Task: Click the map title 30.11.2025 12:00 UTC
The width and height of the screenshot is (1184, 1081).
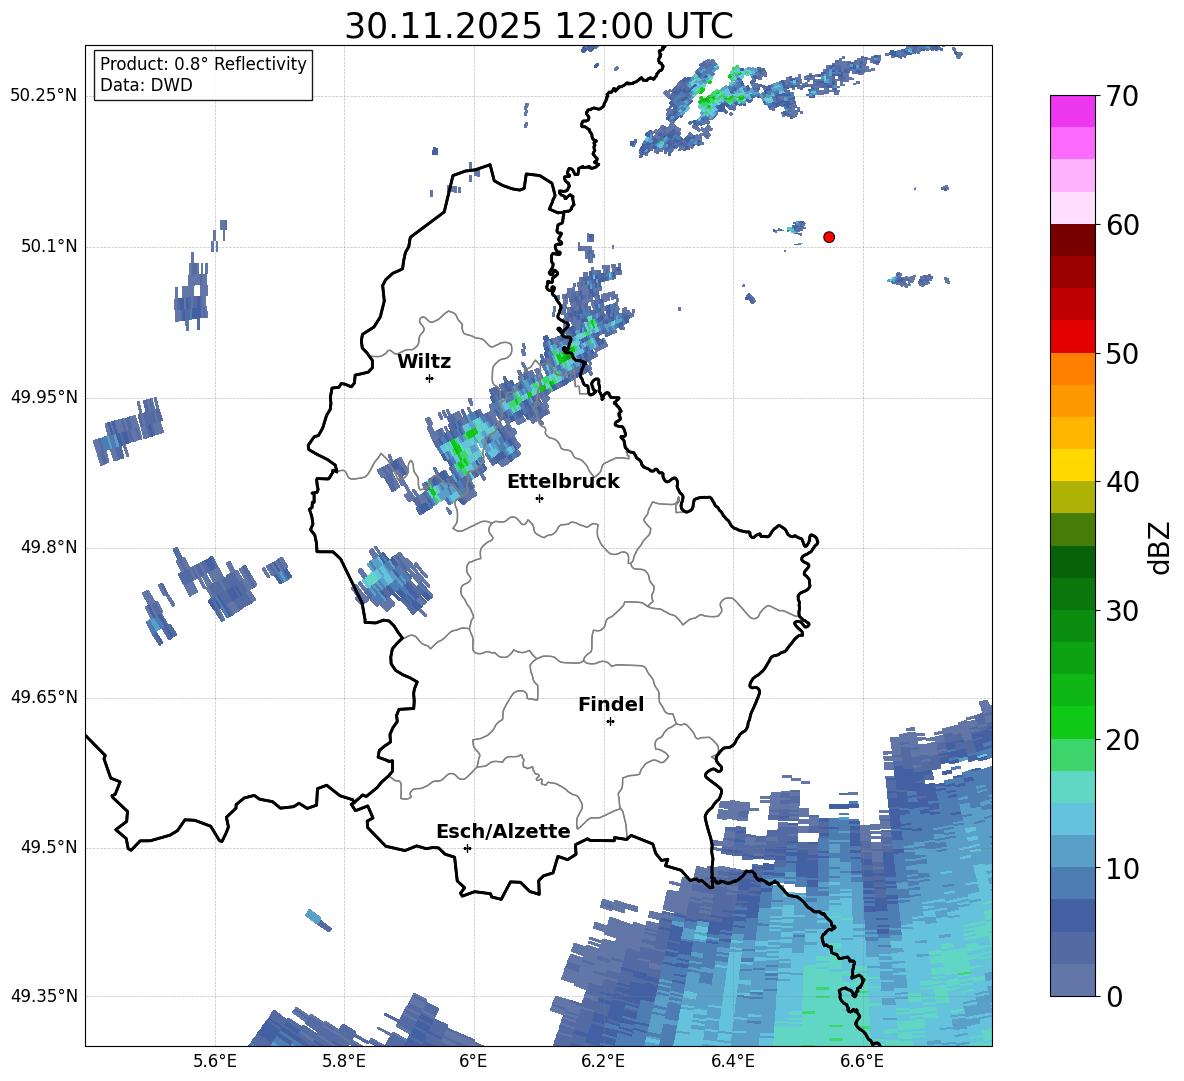Action: click(x=539, y=26)
